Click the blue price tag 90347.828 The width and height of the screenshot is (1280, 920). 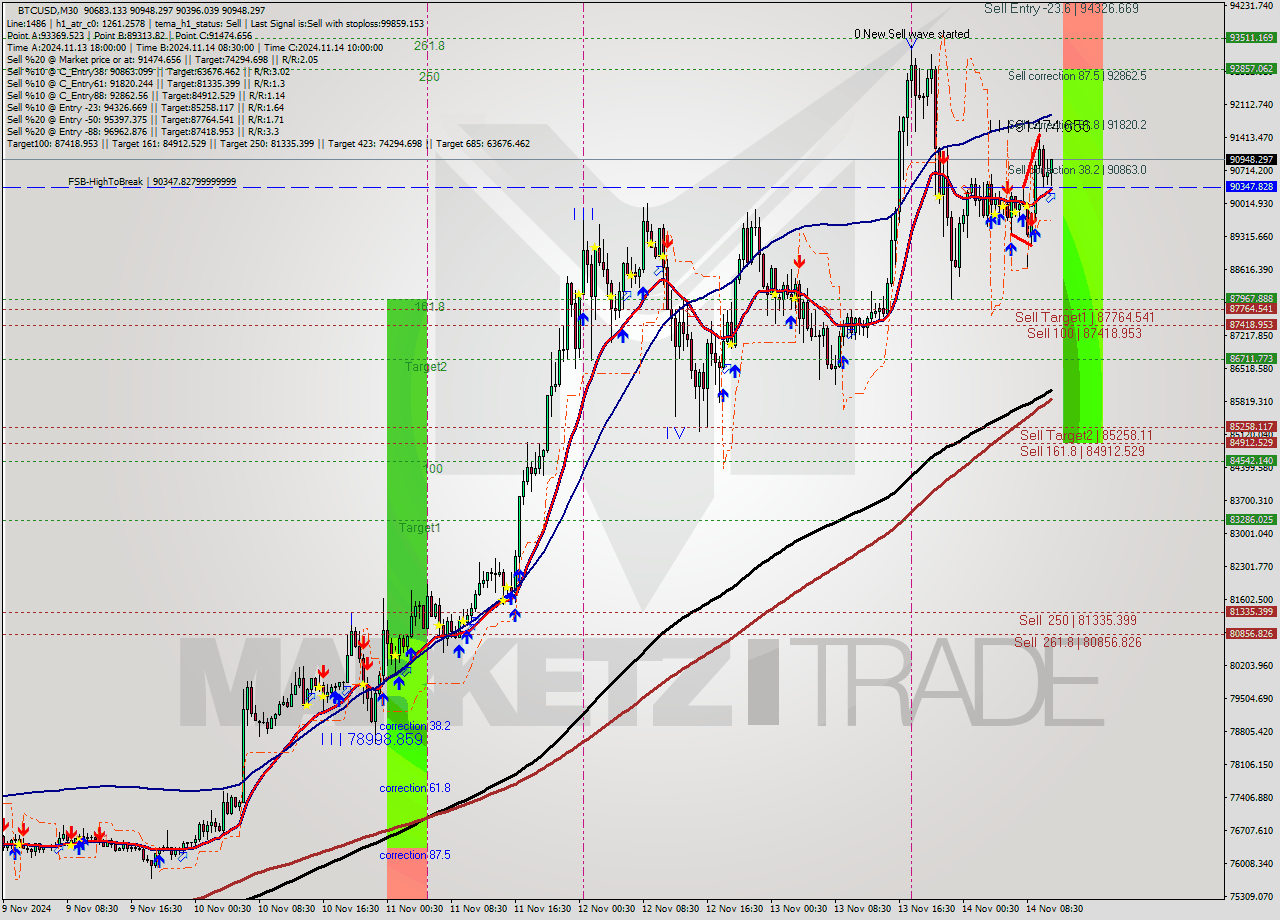point(1251,186)
